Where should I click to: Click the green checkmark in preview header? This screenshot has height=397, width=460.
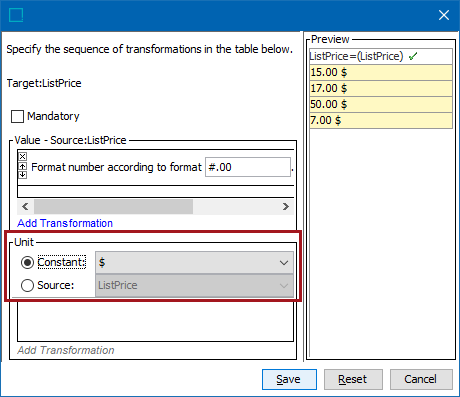click(x=413, y=56)
